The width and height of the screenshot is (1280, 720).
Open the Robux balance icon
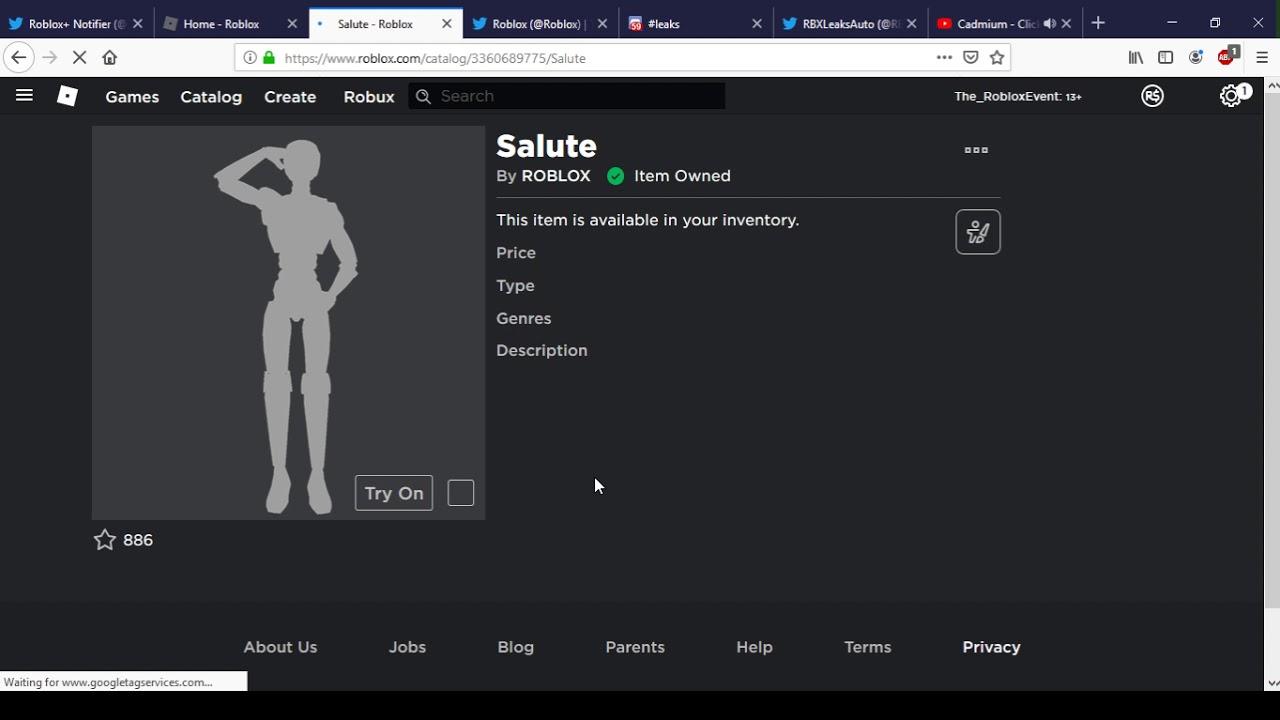click(x=1153, y=96)
